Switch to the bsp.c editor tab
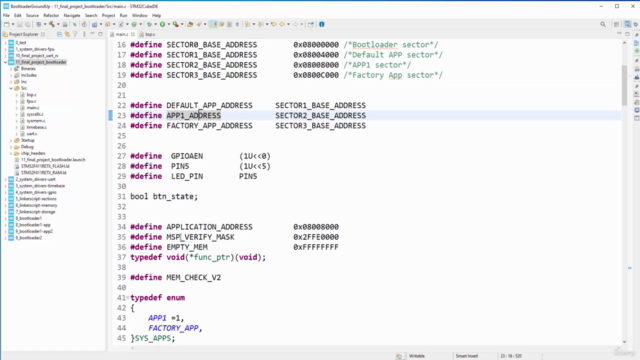 tap(148, 34)
